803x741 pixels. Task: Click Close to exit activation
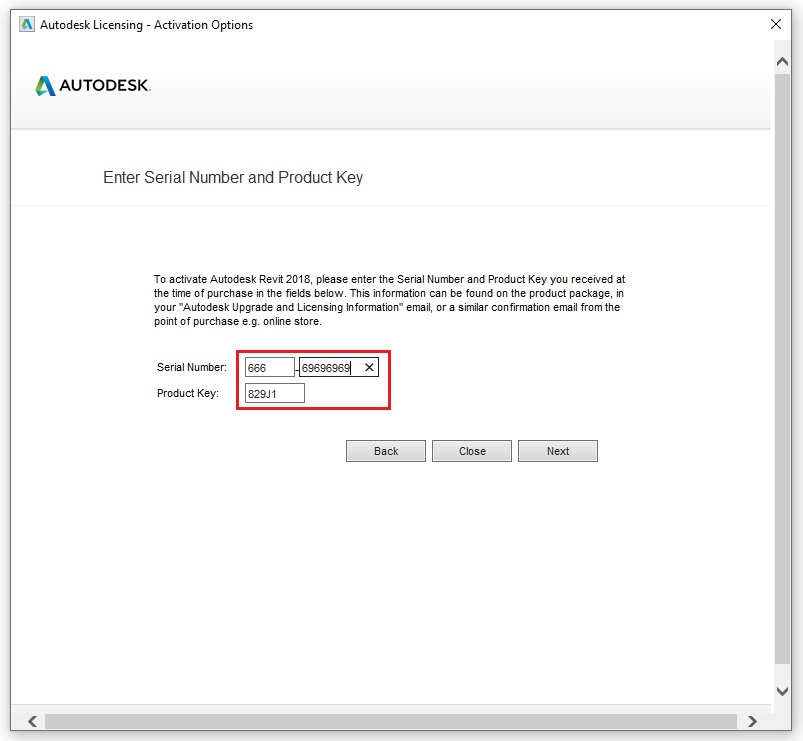(x=471, y=450)
